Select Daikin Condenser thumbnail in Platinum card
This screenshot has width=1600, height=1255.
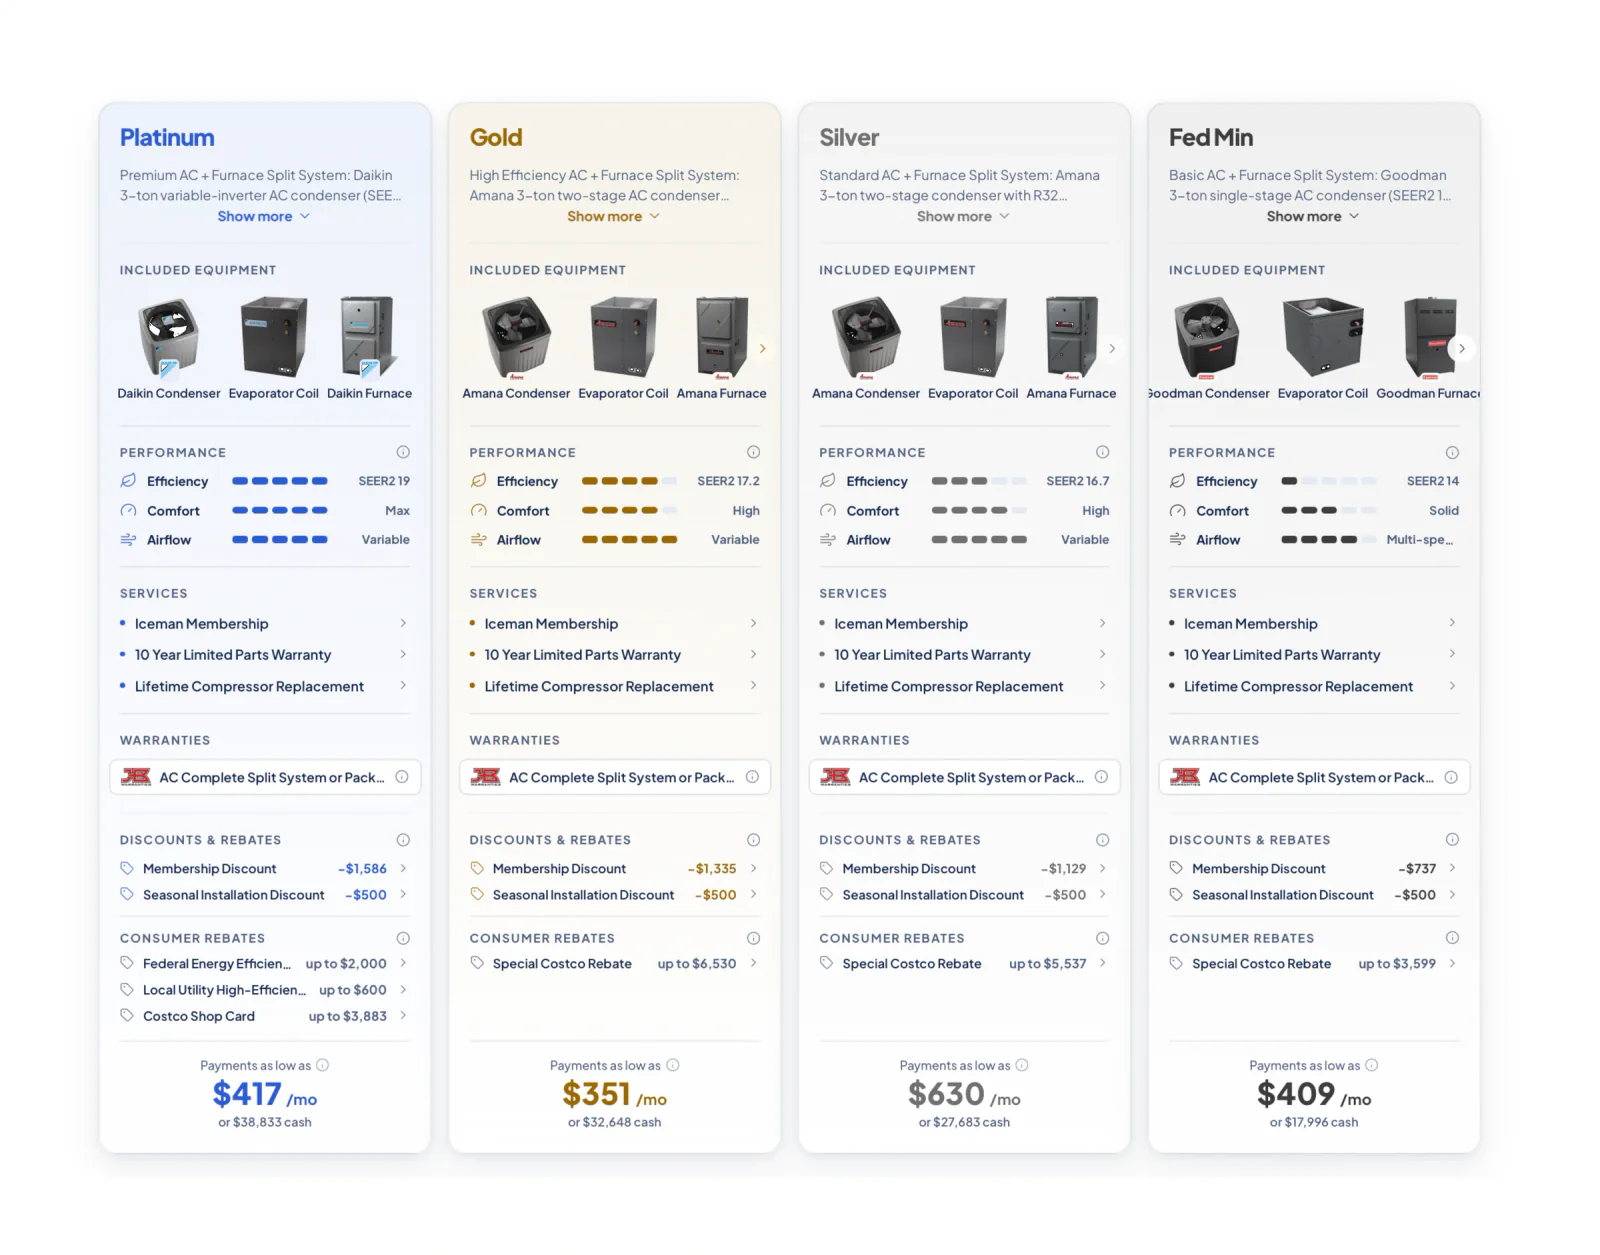169,348
